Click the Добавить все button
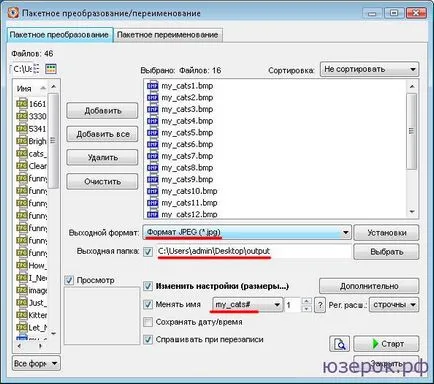 coord(102,134)
